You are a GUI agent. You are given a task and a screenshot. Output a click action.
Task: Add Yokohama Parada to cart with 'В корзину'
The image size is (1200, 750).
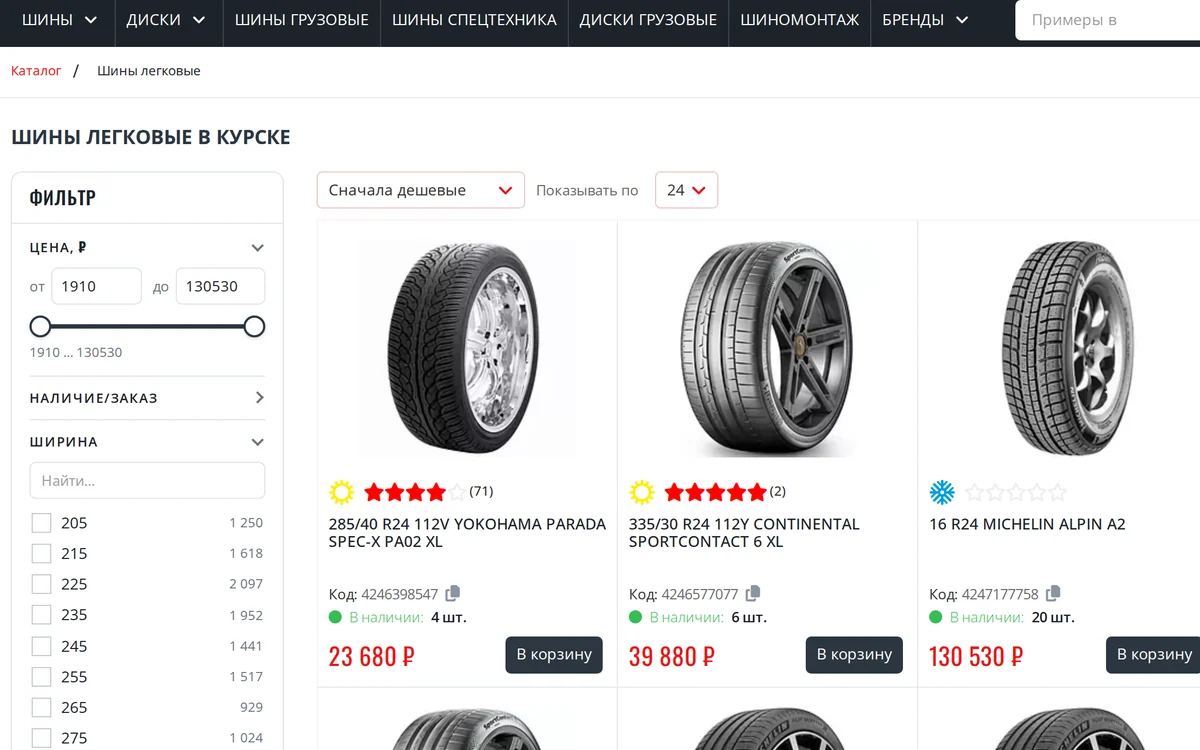(554, 655)
